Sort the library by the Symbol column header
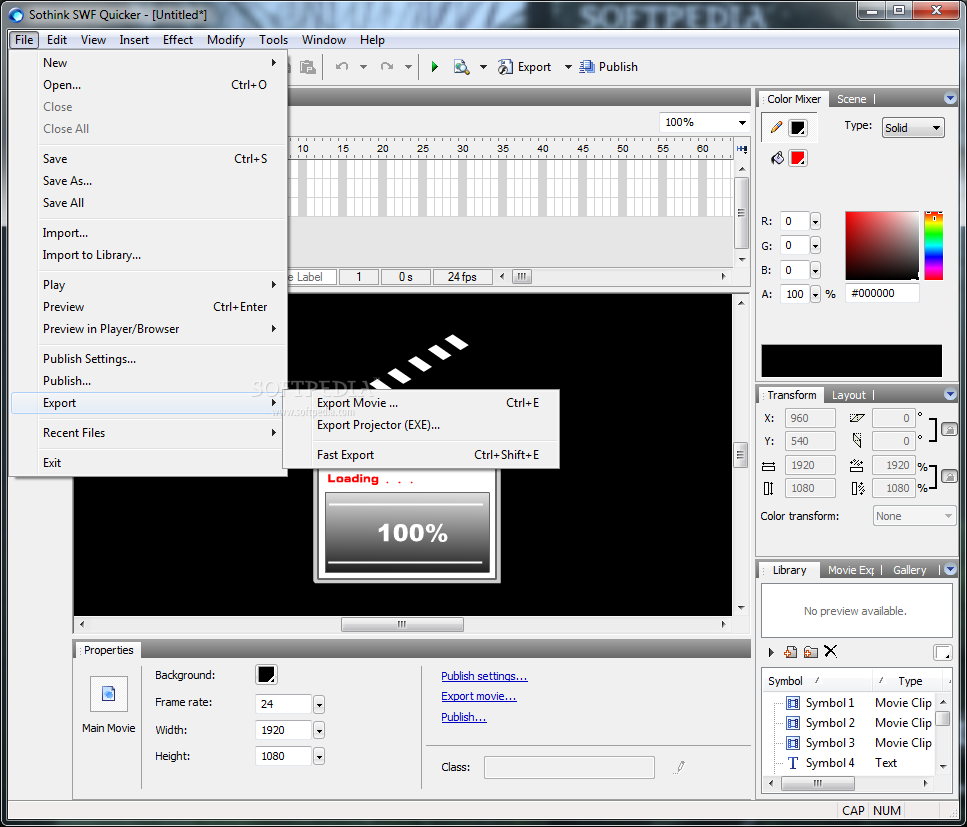This screenshot has height=827, width=967. tap(817, 681)
